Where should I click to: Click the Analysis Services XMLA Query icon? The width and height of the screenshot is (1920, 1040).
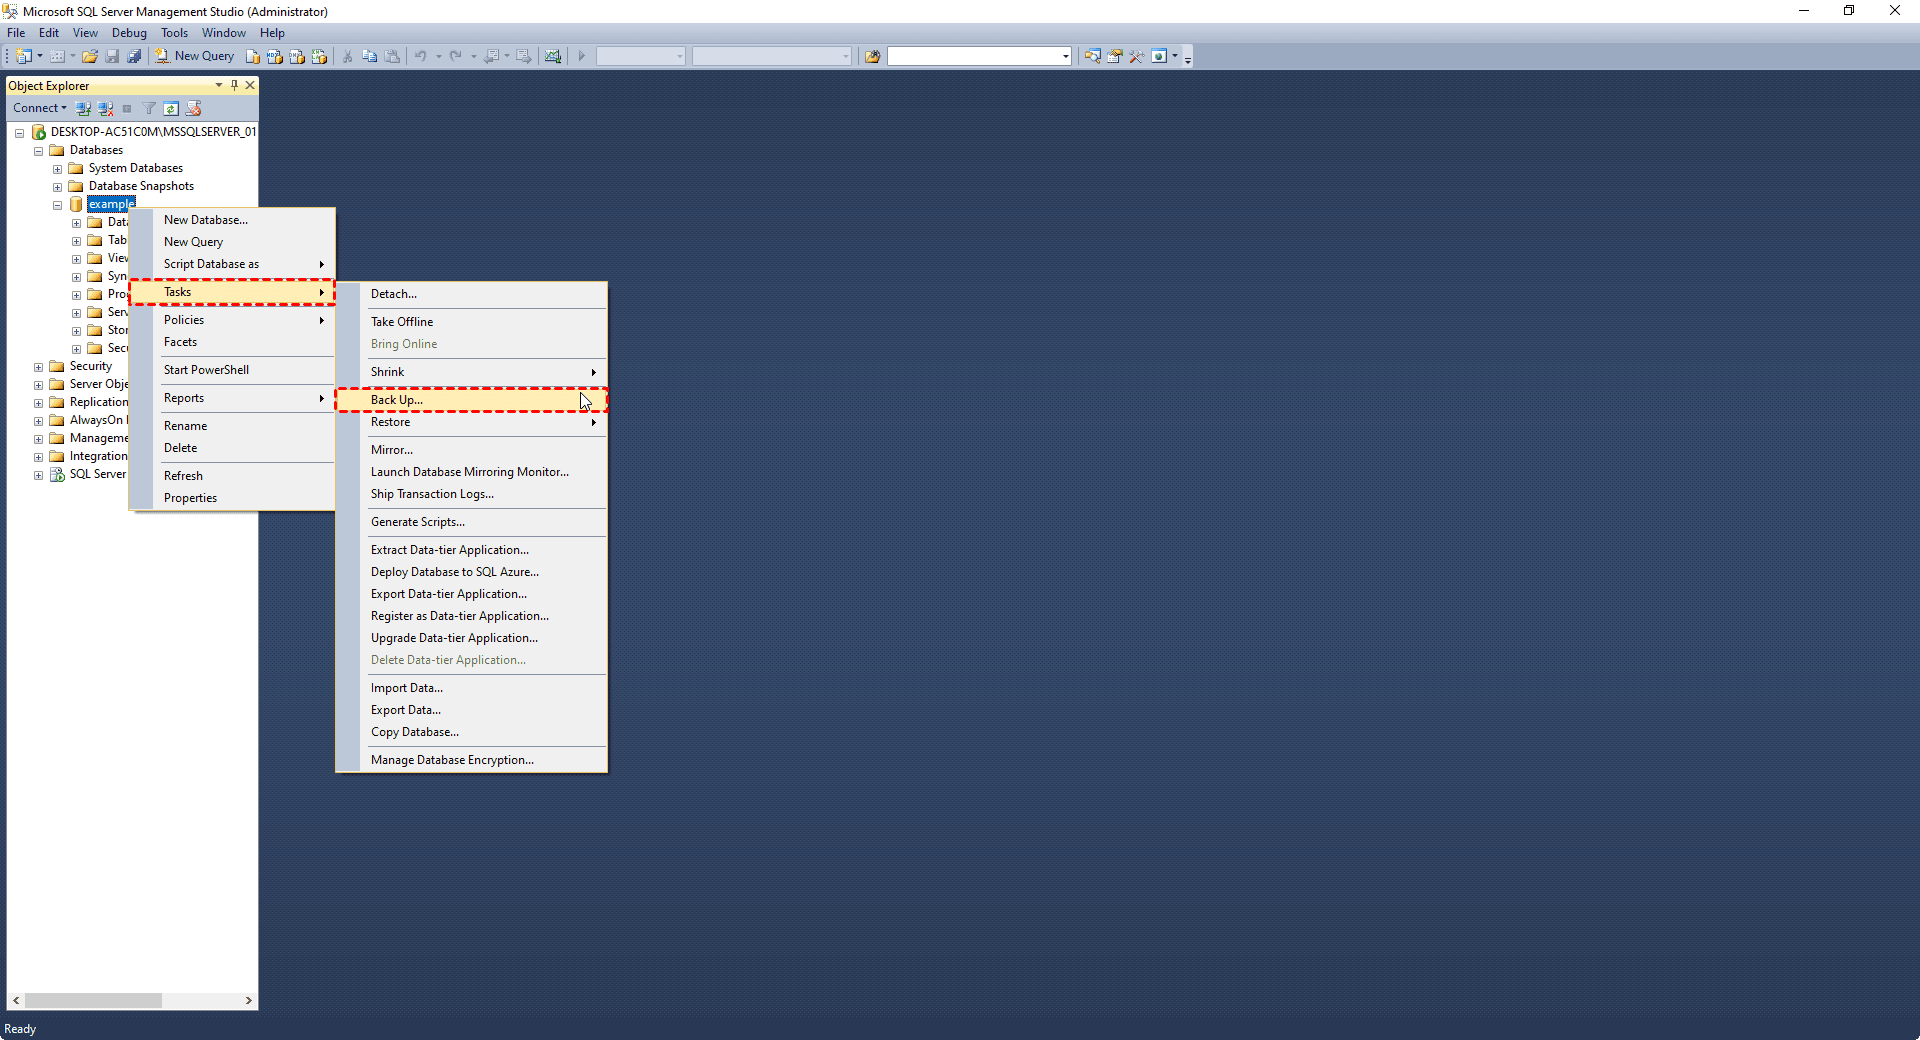(x=319, y=56)
